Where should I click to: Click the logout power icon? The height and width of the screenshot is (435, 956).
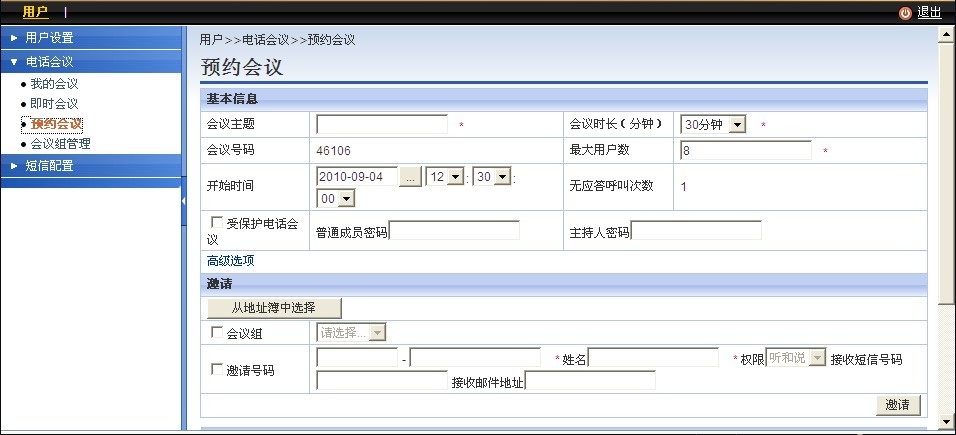point(905,13)
